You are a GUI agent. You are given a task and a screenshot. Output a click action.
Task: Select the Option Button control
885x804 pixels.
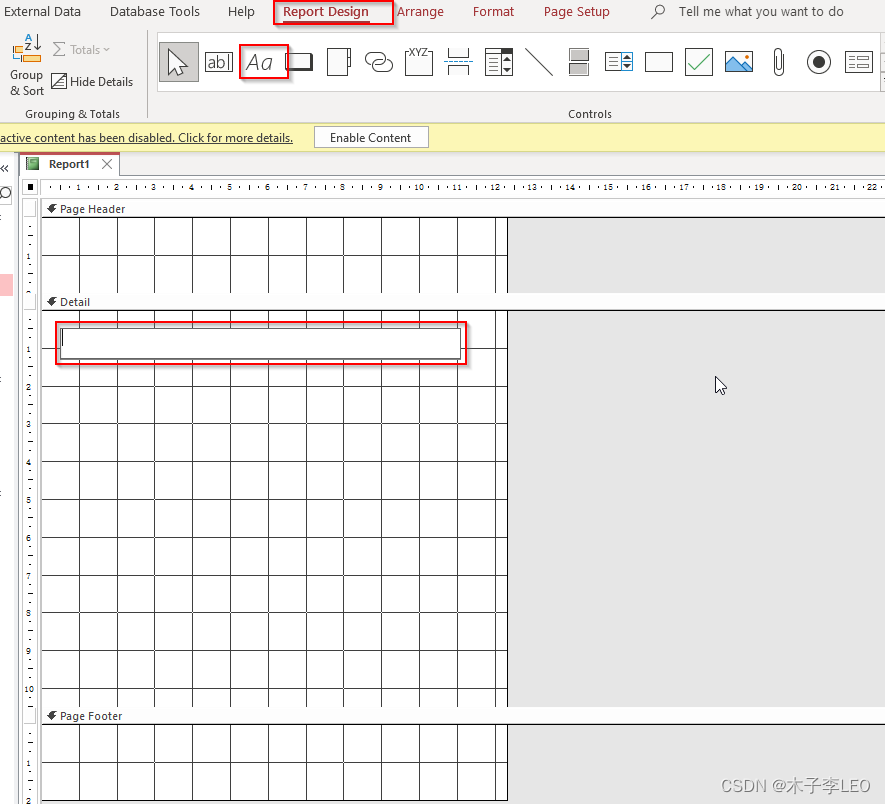pyautogui.click(x=818, y=62)
